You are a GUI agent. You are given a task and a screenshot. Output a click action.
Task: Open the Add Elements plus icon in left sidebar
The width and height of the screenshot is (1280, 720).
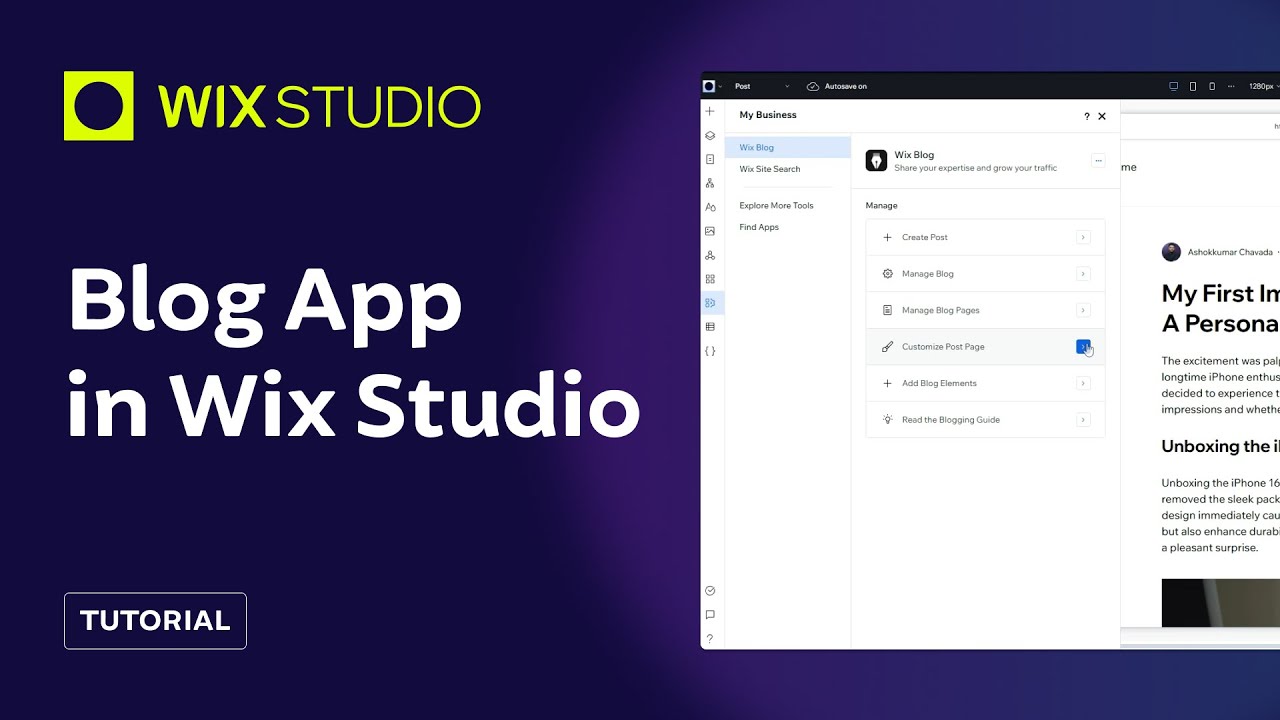[710, 111]
